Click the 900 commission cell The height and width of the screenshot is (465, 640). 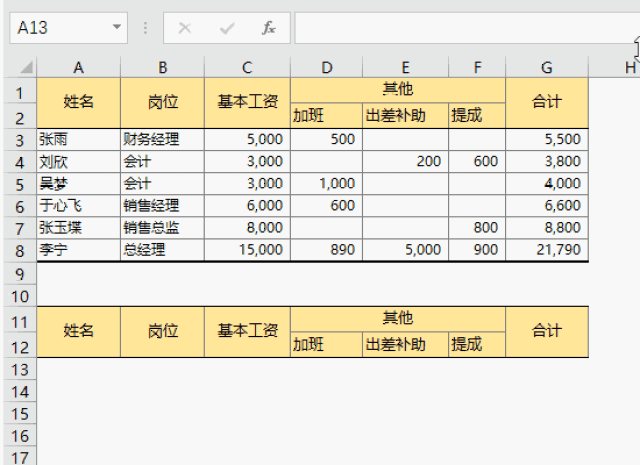(x=477, y=250)
